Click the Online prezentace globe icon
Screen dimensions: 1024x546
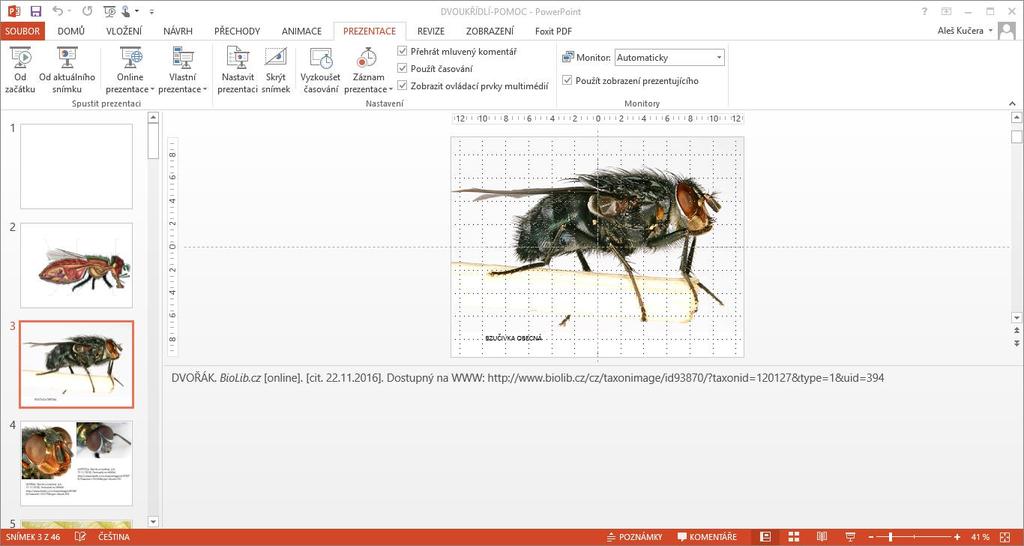tap(131, 57)
